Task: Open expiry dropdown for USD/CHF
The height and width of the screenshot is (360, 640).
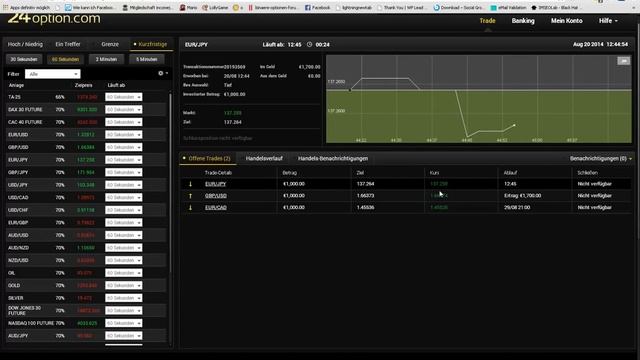Action: [x=124, y=210]
